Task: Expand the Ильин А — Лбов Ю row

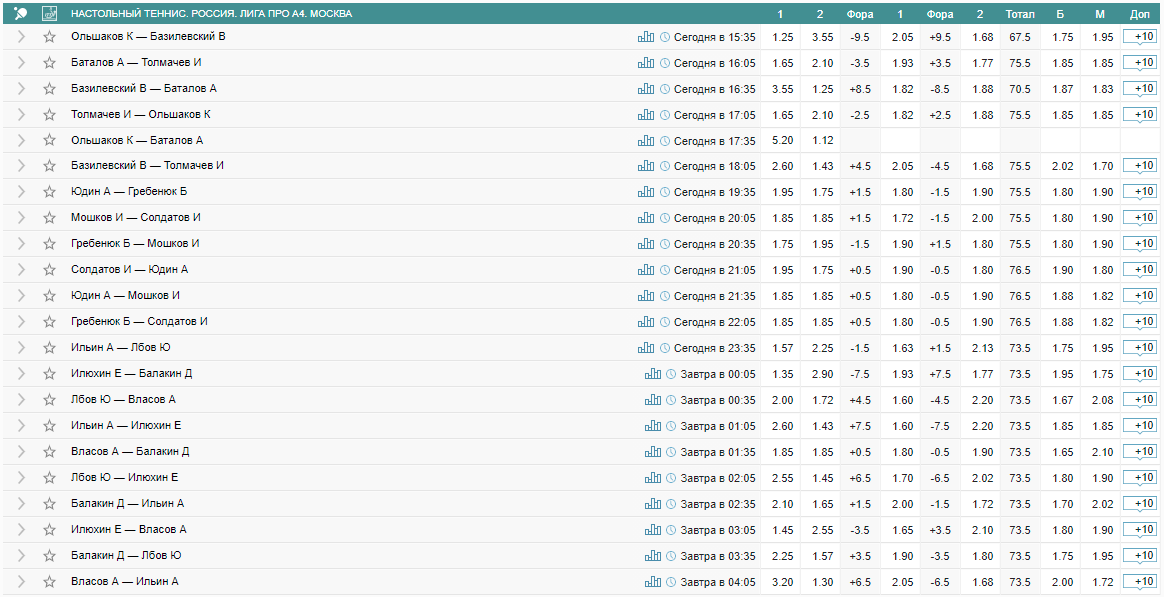Action: pyautogui.click(x=21, y=348)
